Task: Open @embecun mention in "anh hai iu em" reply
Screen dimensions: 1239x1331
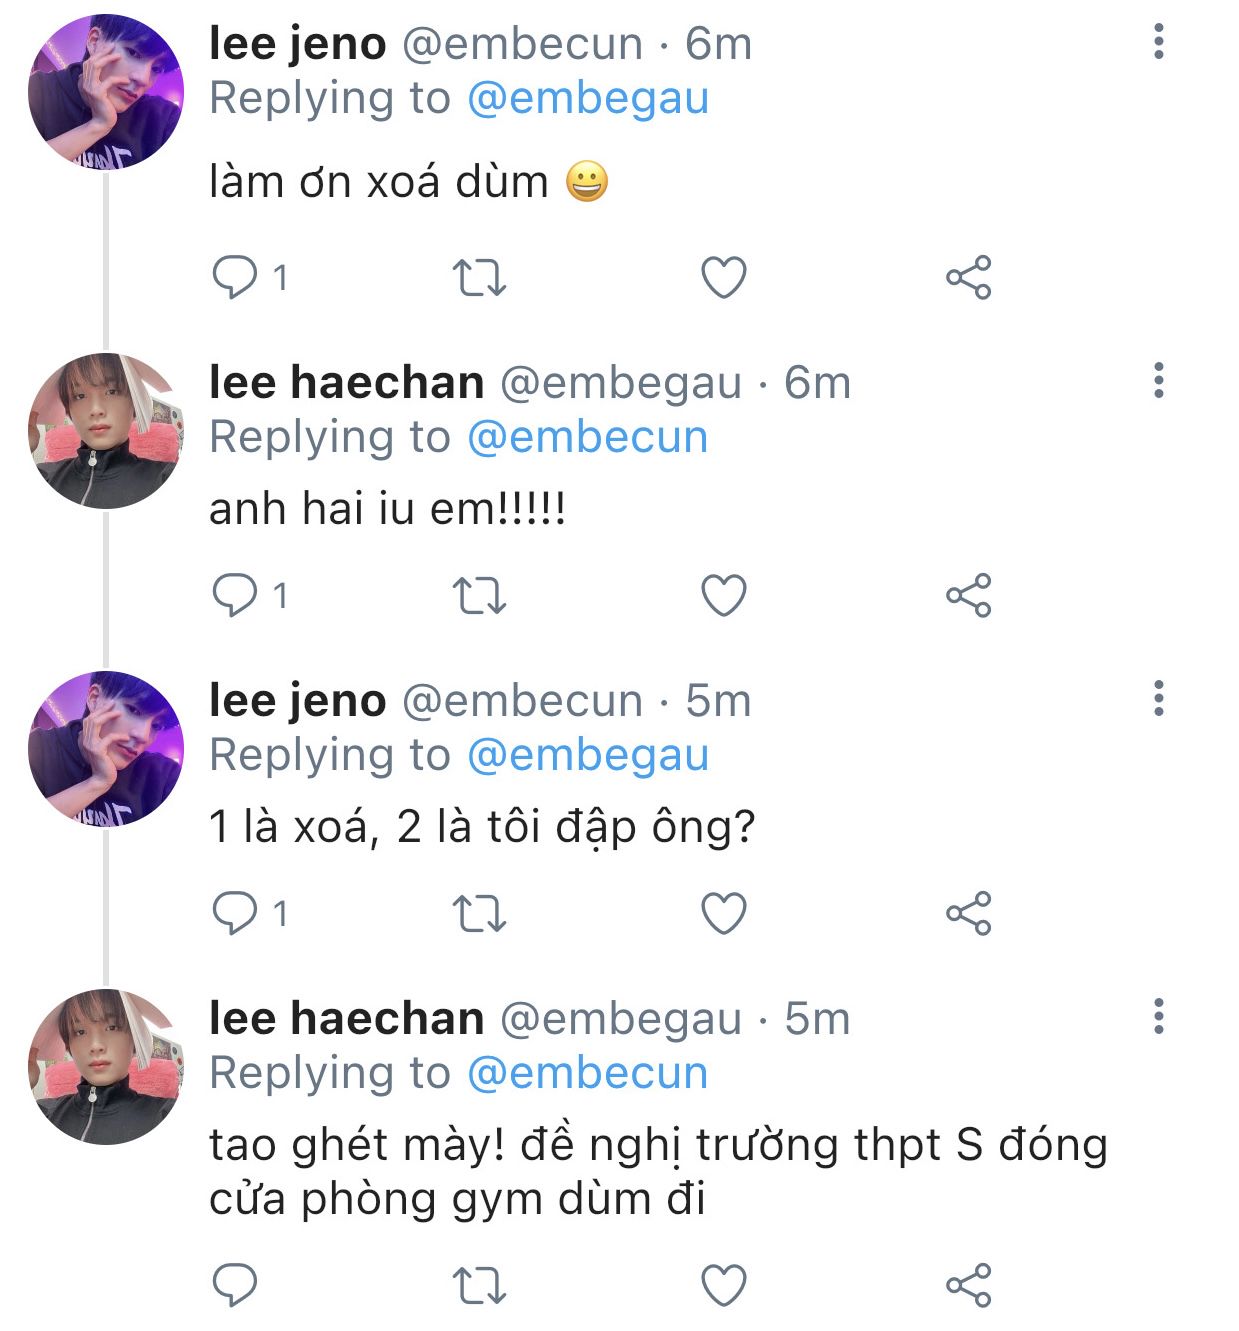Action: pyautogui.click(x=588, y=437)
